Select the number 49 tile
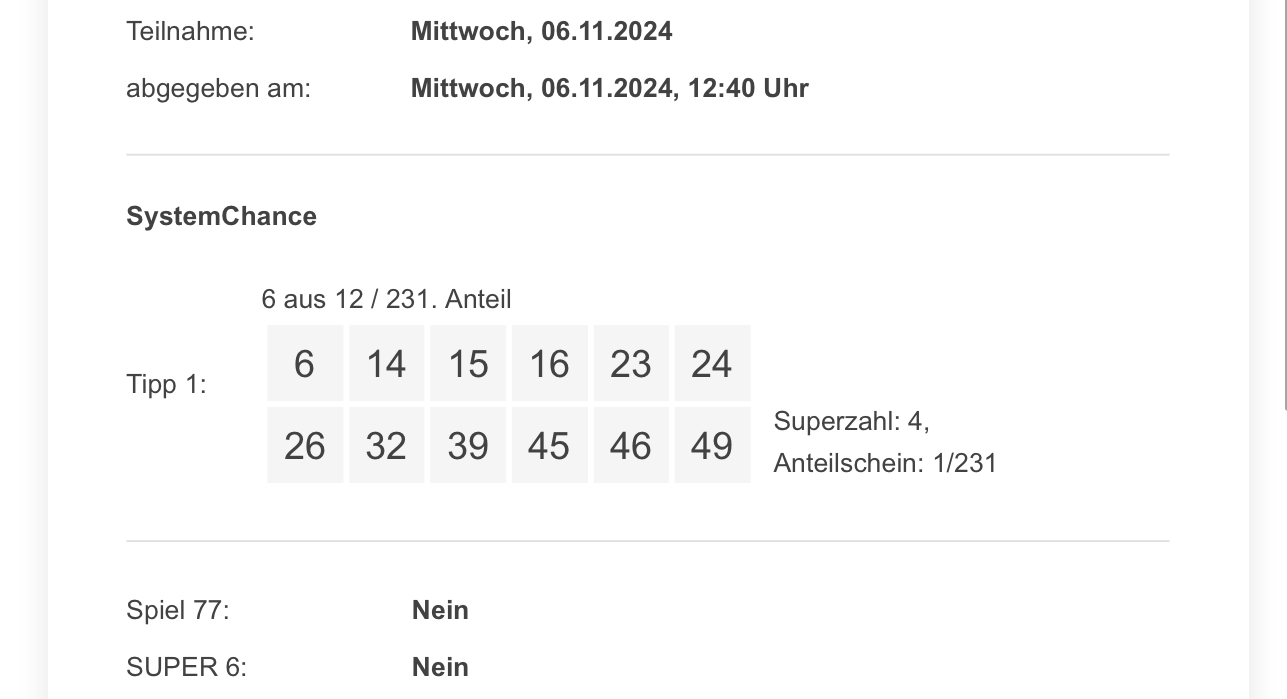 [x=712, y=445]
